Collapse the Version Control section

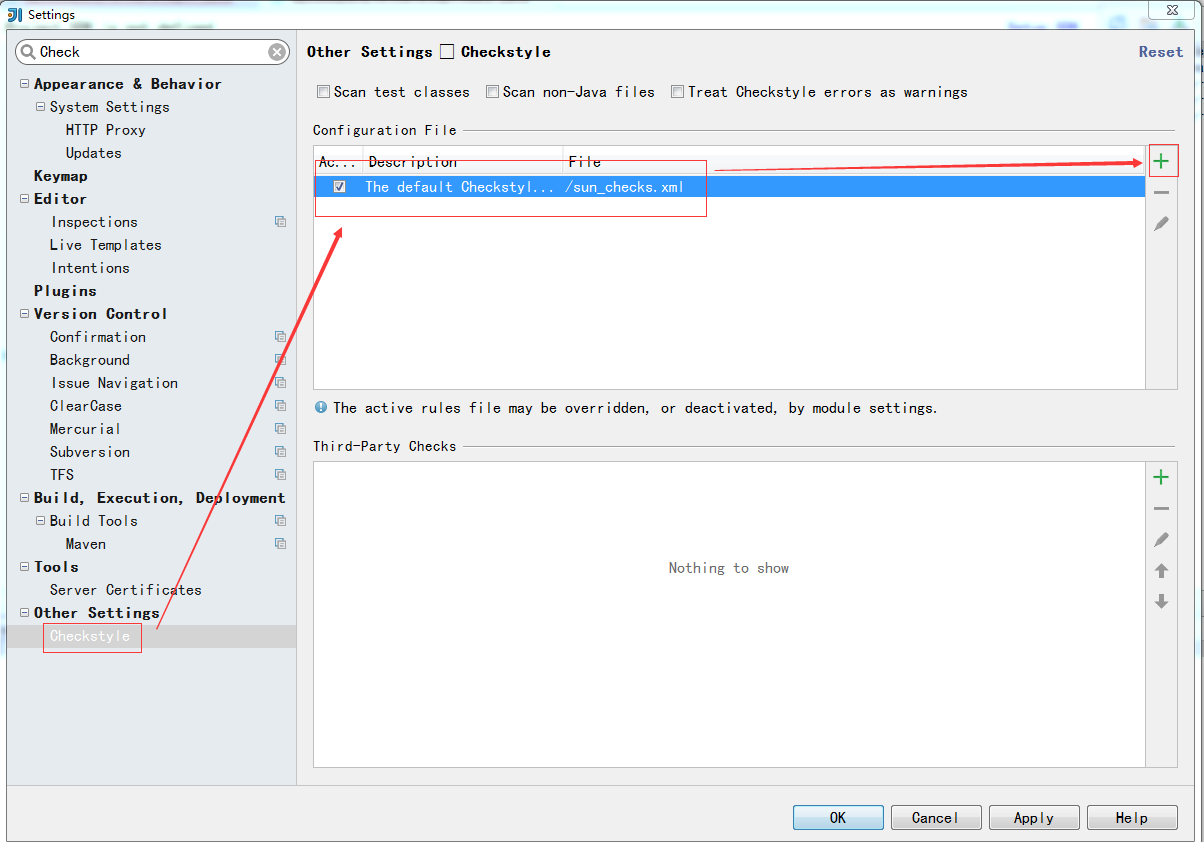[x=24, y=314]
